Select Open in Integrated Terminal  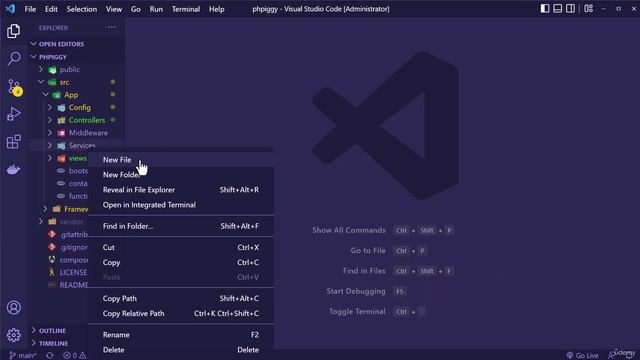pos(181,205)
